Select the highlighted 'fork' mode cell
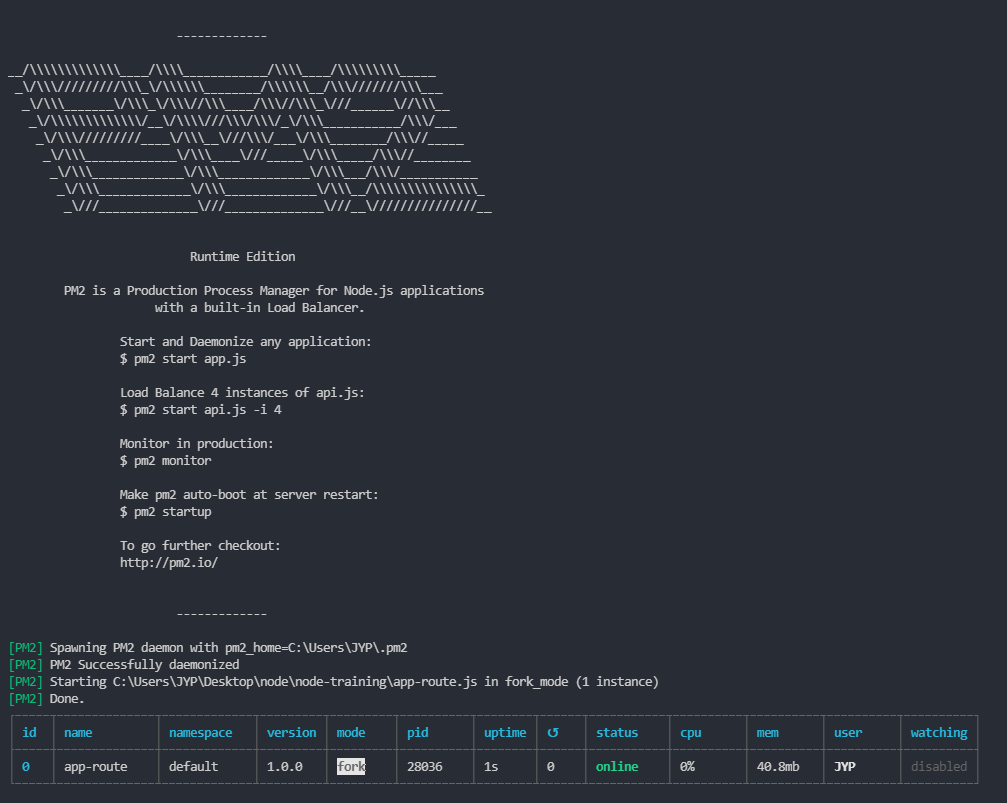 tap(351, 766)
